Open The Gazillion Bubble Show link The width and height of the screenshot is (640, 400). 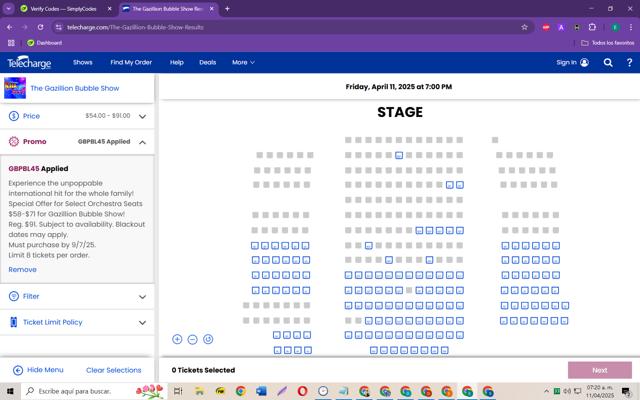(75, 88)
